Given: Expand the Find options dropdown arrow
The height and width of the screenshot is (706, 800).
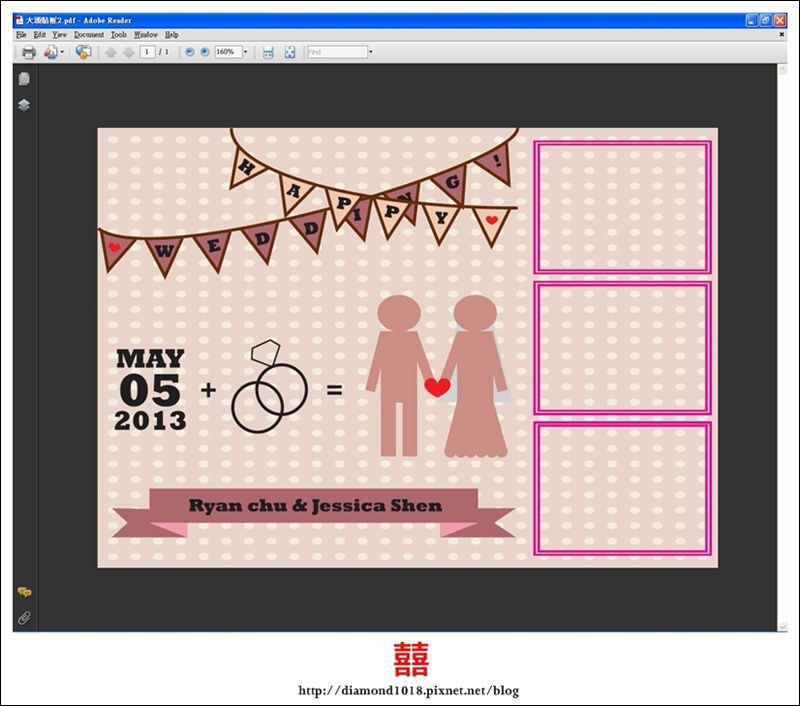Looking at the screenshot, I should click(x=371, y=52).
